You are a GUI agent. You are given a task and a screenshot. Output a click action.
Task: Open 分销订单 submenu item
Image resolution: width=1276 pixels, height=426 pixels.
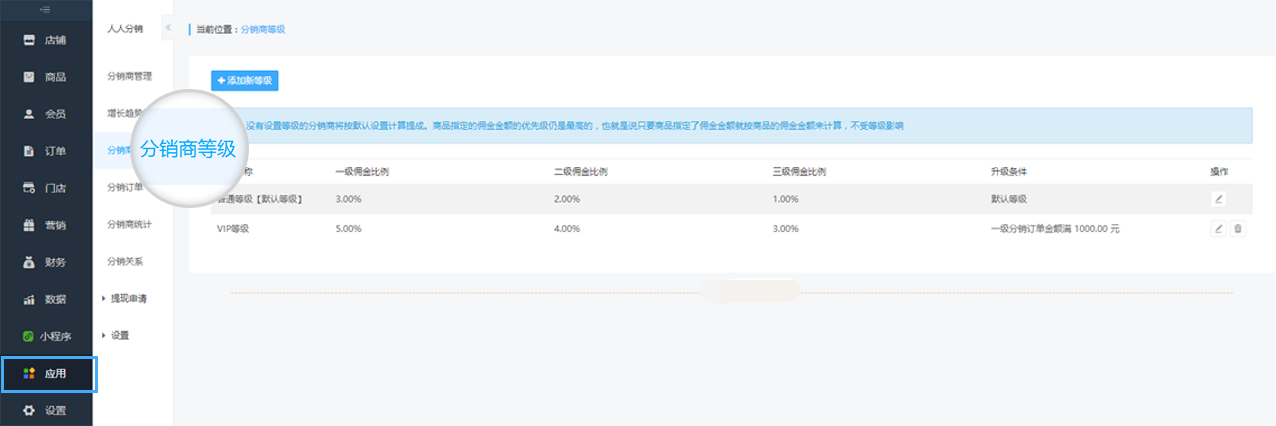(x=125, y=187)
